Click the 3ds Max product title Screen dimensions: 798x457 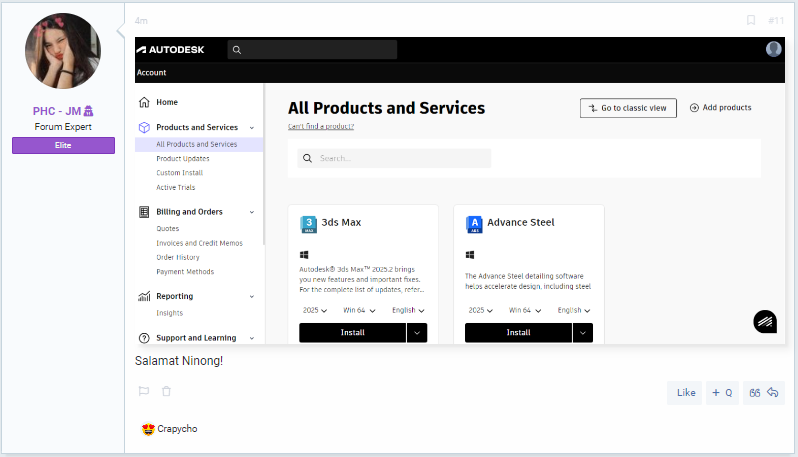pyautogui.click(x=341, y=222)
